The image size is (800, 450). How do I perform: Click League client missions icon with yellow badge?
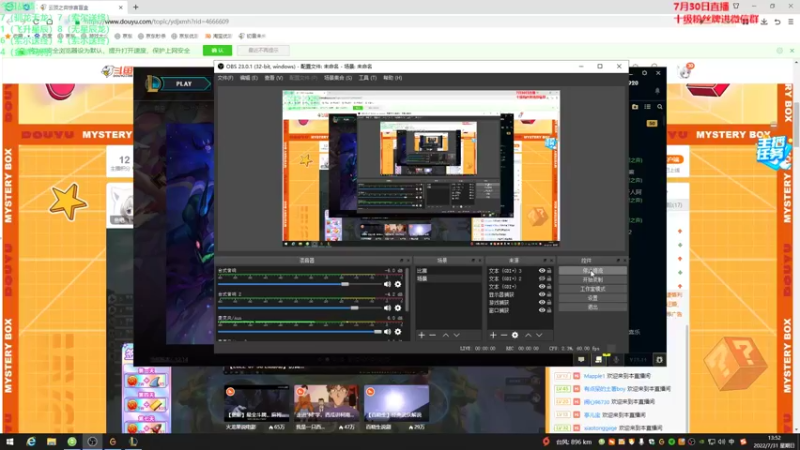599,360
